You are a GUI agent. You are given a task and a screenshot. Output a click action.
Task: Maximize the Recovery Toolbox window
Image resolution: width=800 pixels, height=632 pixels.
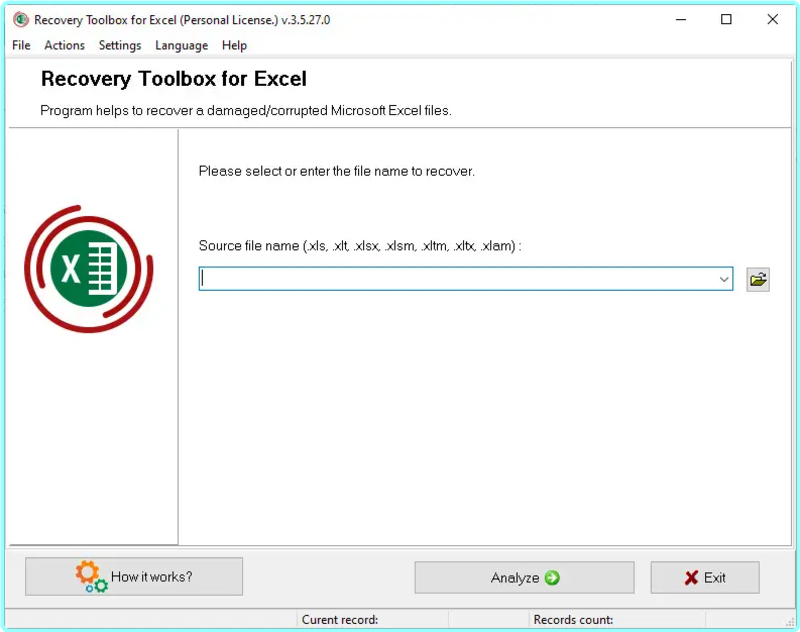[726, 20]
